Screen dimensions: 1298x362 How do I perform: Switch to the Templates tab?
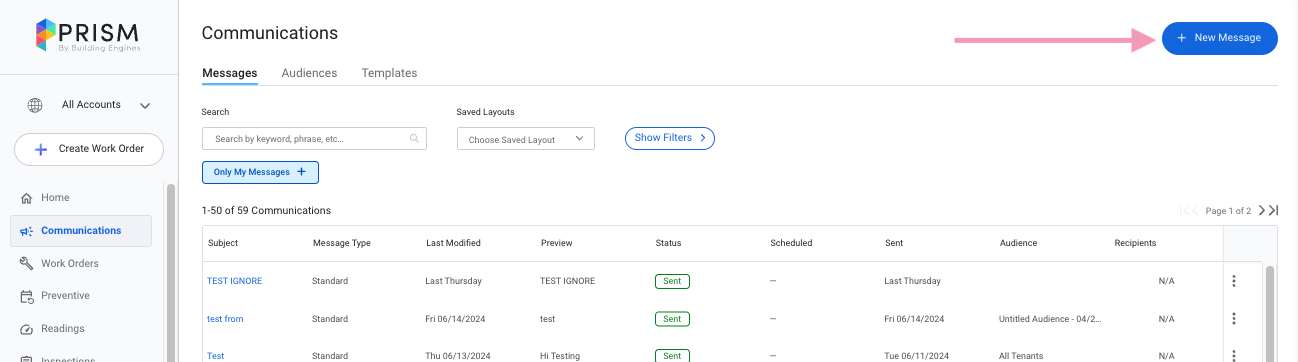(389, 73)
